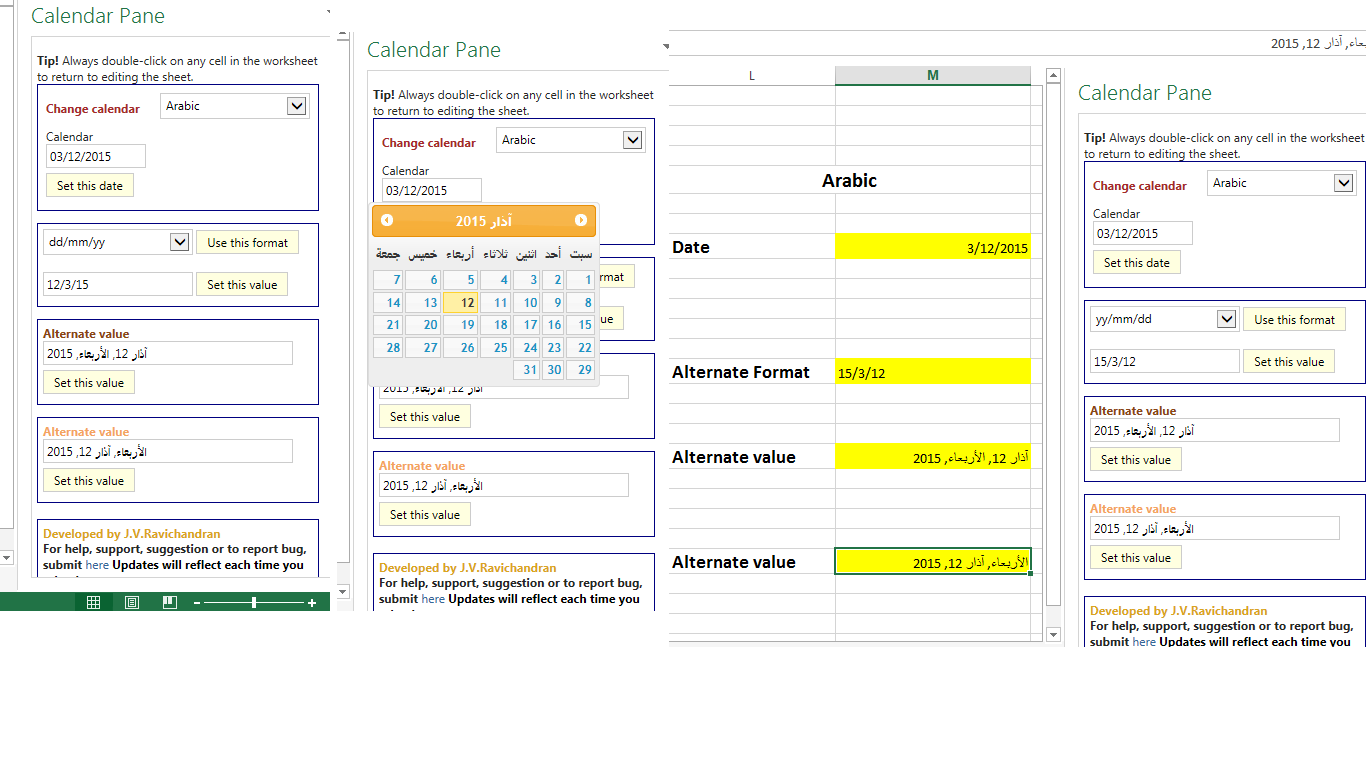The height and width of the screenshot is (768, 1366).
Task: Click the 15/3/12 input field
Action: 1165,361
